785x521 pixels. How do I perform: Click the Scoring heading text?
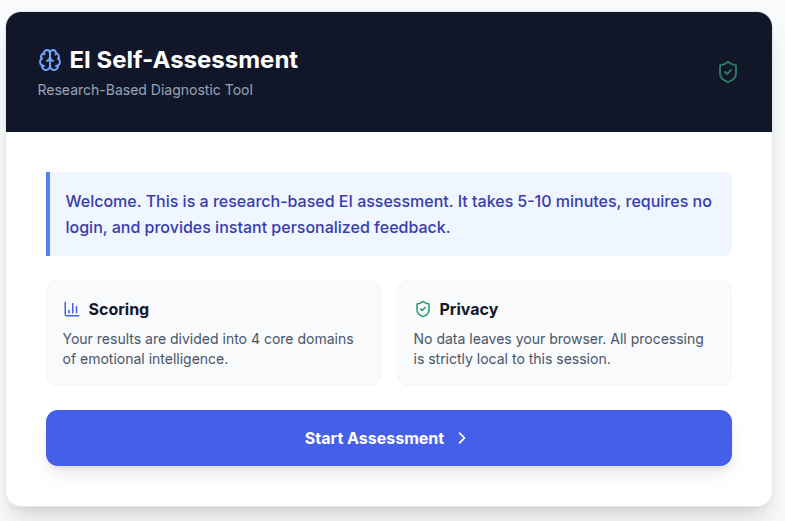pyautogui.click(x=118, y=309)
